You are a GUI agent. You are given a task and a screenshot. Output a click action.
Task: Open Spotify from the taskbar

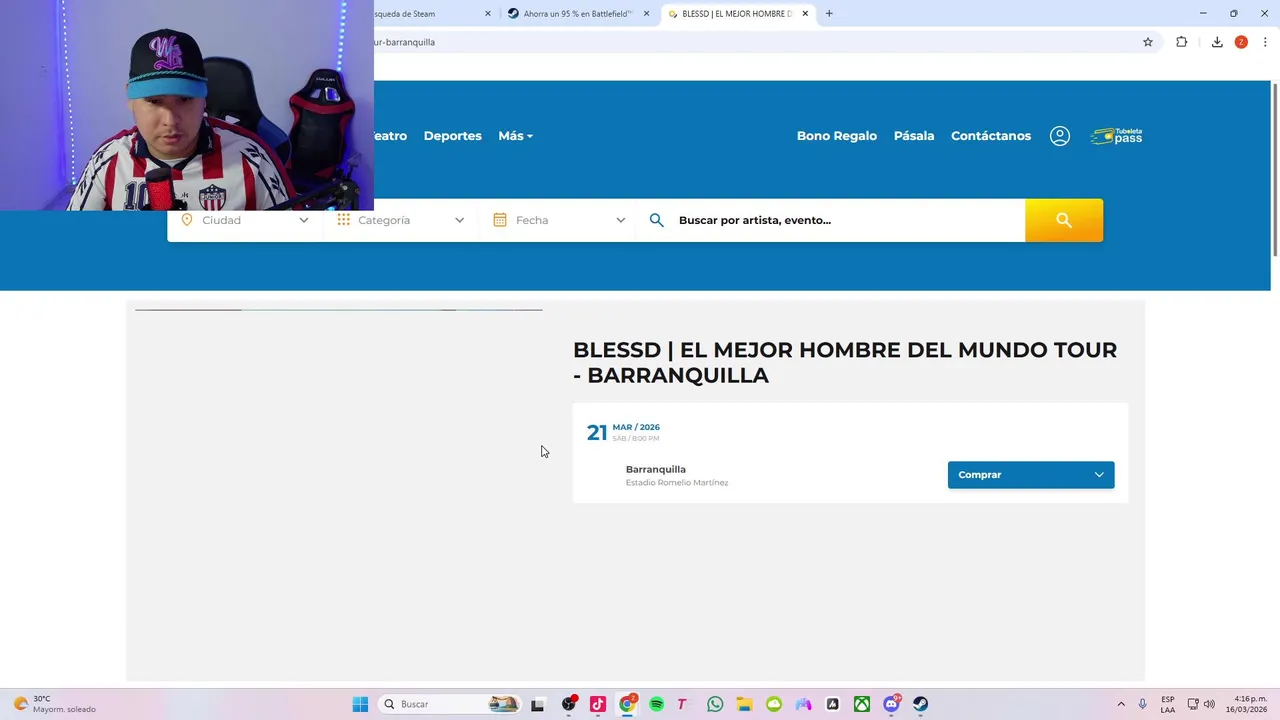[656, 704]
